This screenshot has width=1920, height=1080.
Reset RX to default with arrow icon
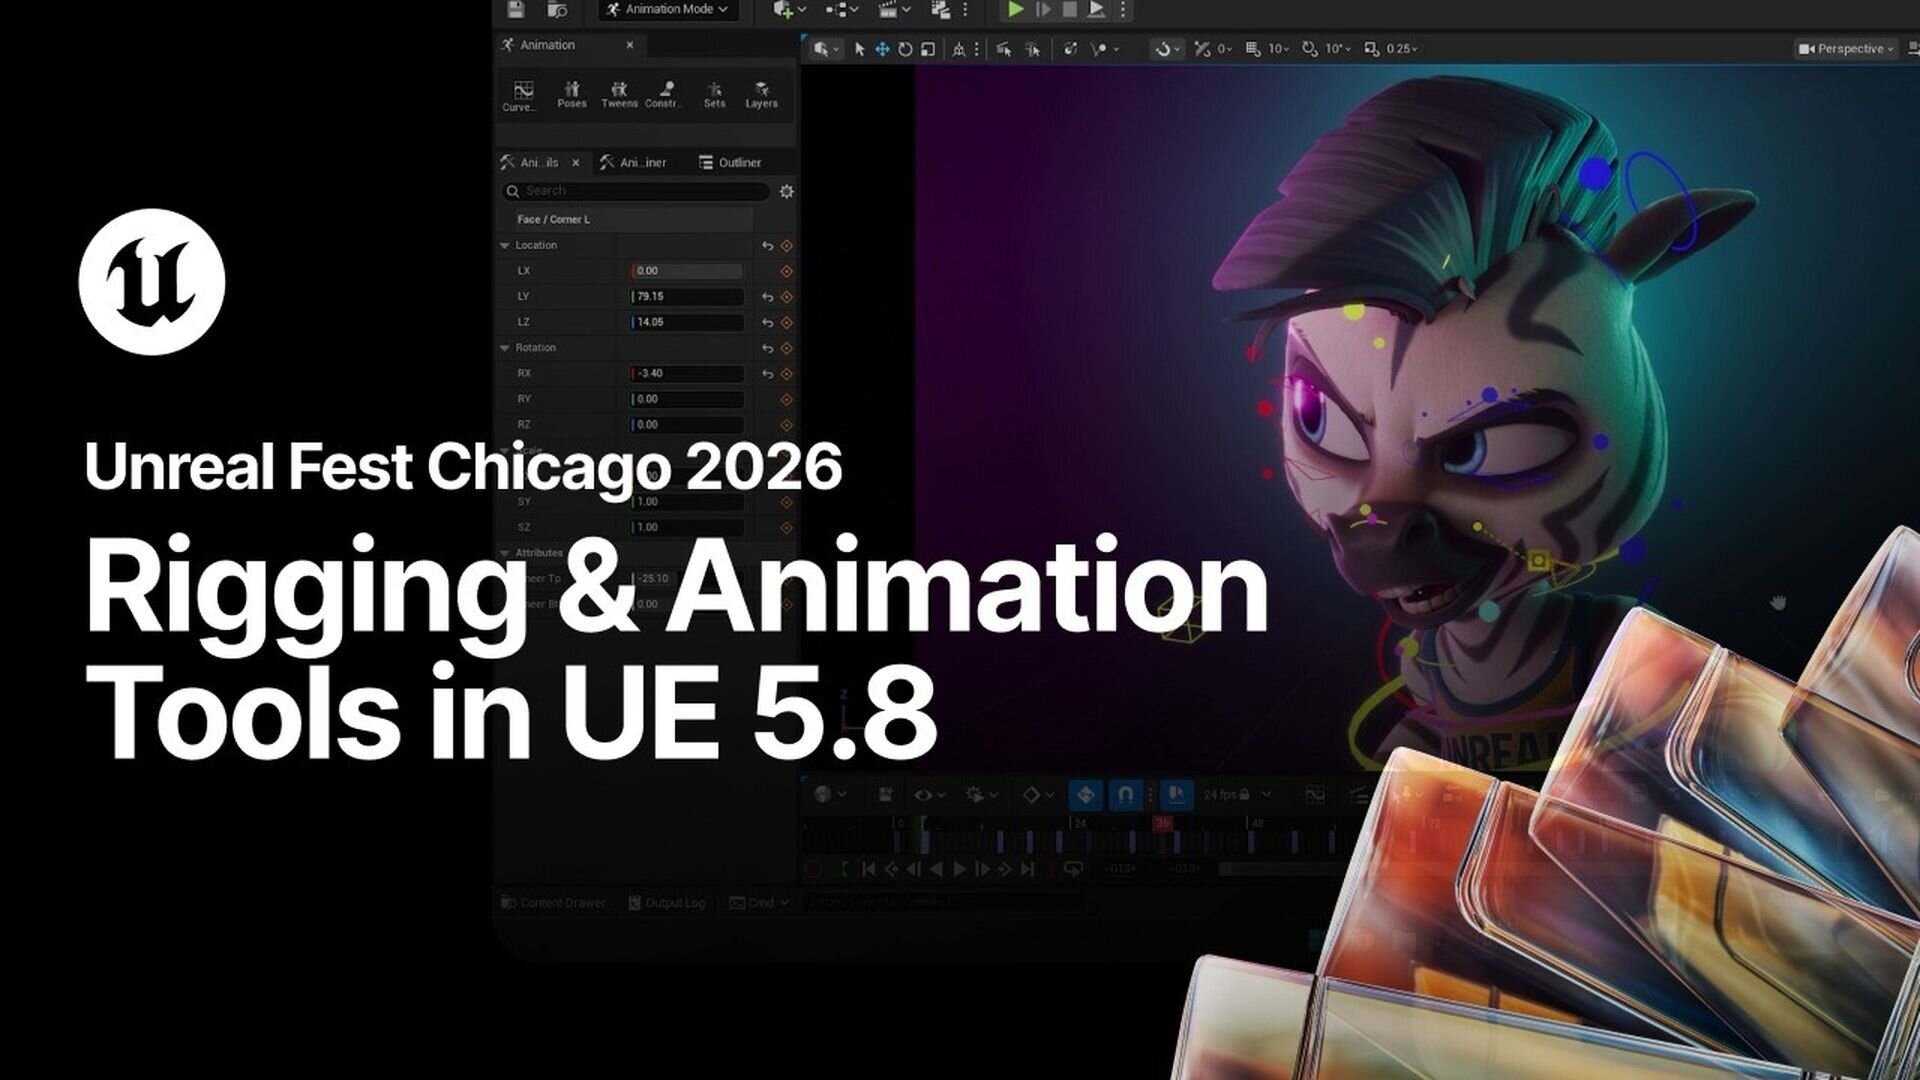pyautogui.click(x=767, y=374)
